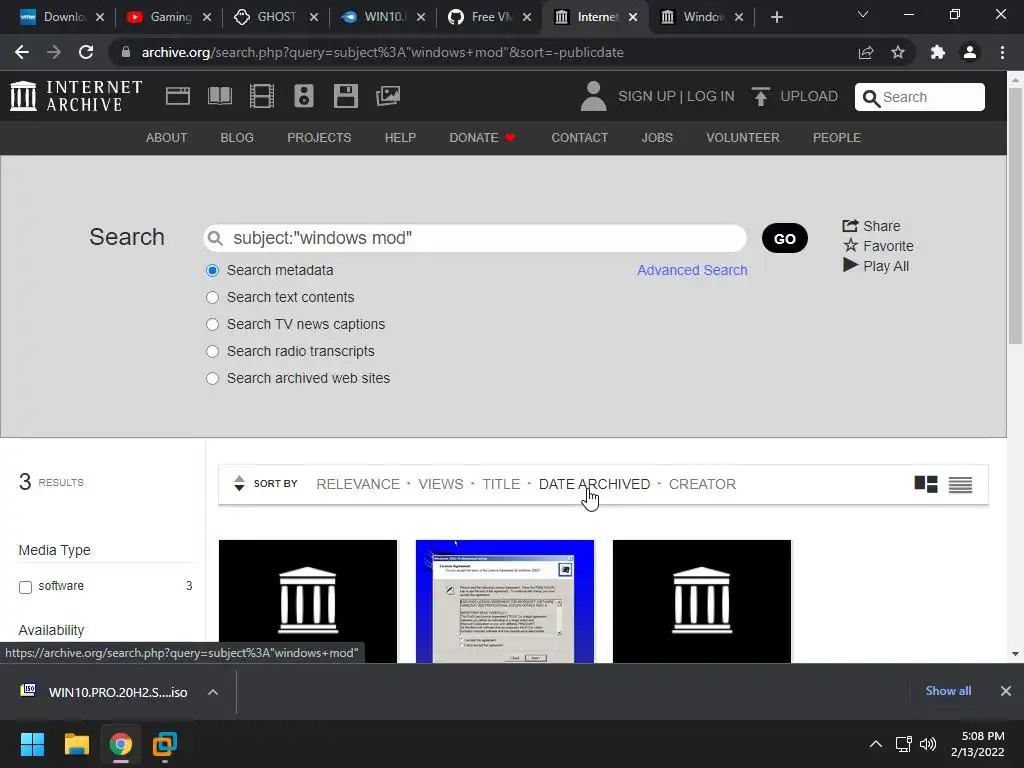Bookmark this page with star icon
This screenshot has height=768, width=1024.
pyautogui.click(x=898, y=52)
